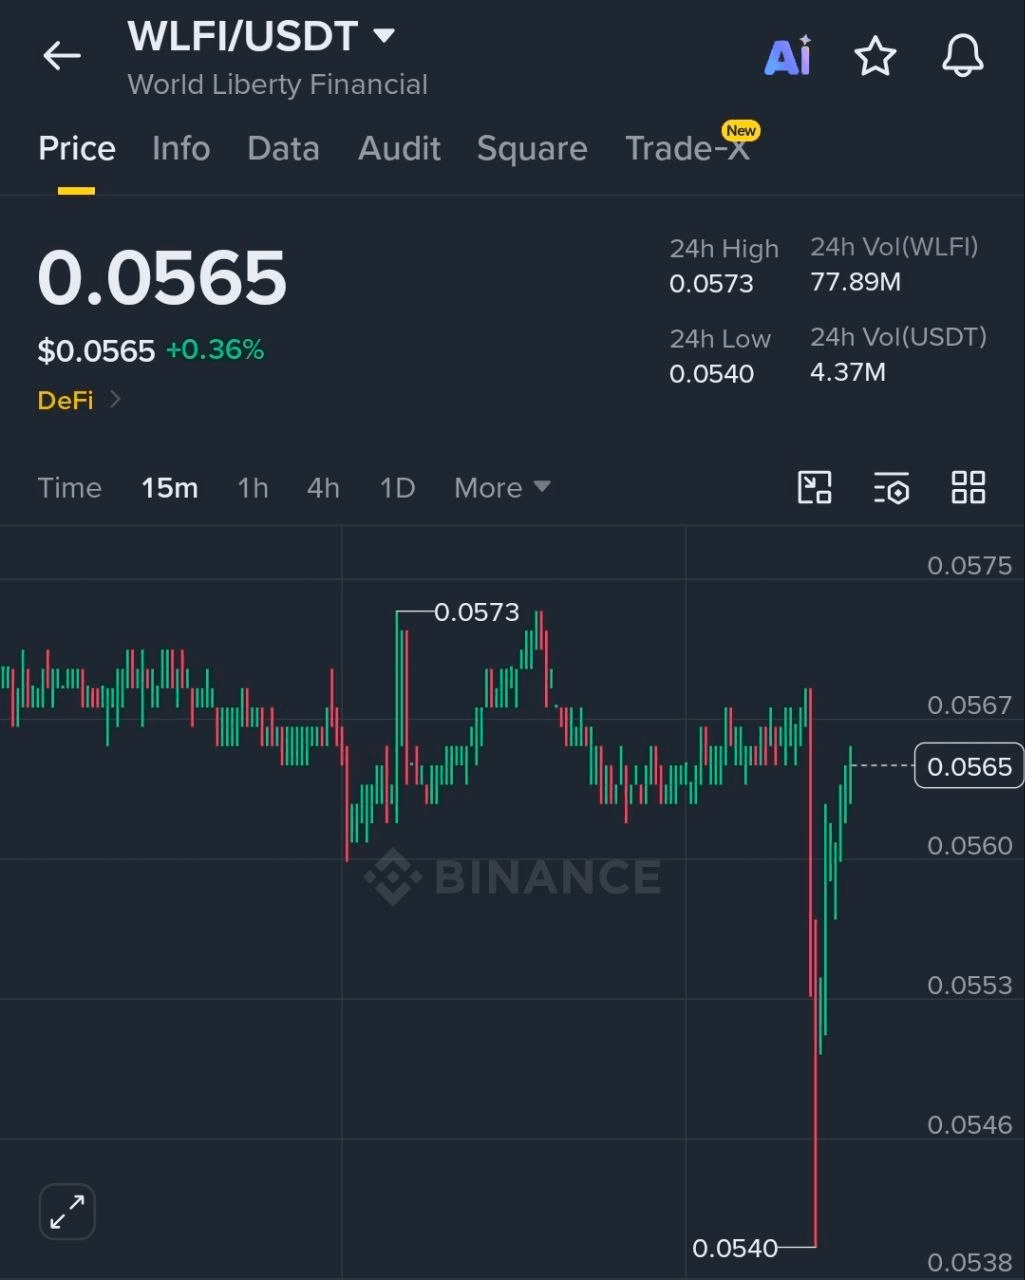Viewport: 1025px width, 1280px height.
Task: Open the More timeframes dropdown
Action: click(502, 488)
